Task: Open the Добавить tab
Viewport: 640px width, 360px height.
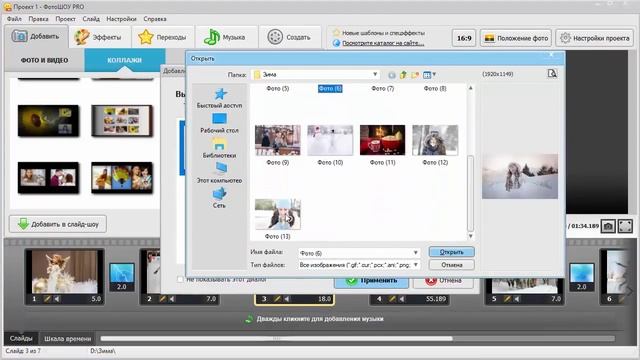Action: [x=36, y=37]
